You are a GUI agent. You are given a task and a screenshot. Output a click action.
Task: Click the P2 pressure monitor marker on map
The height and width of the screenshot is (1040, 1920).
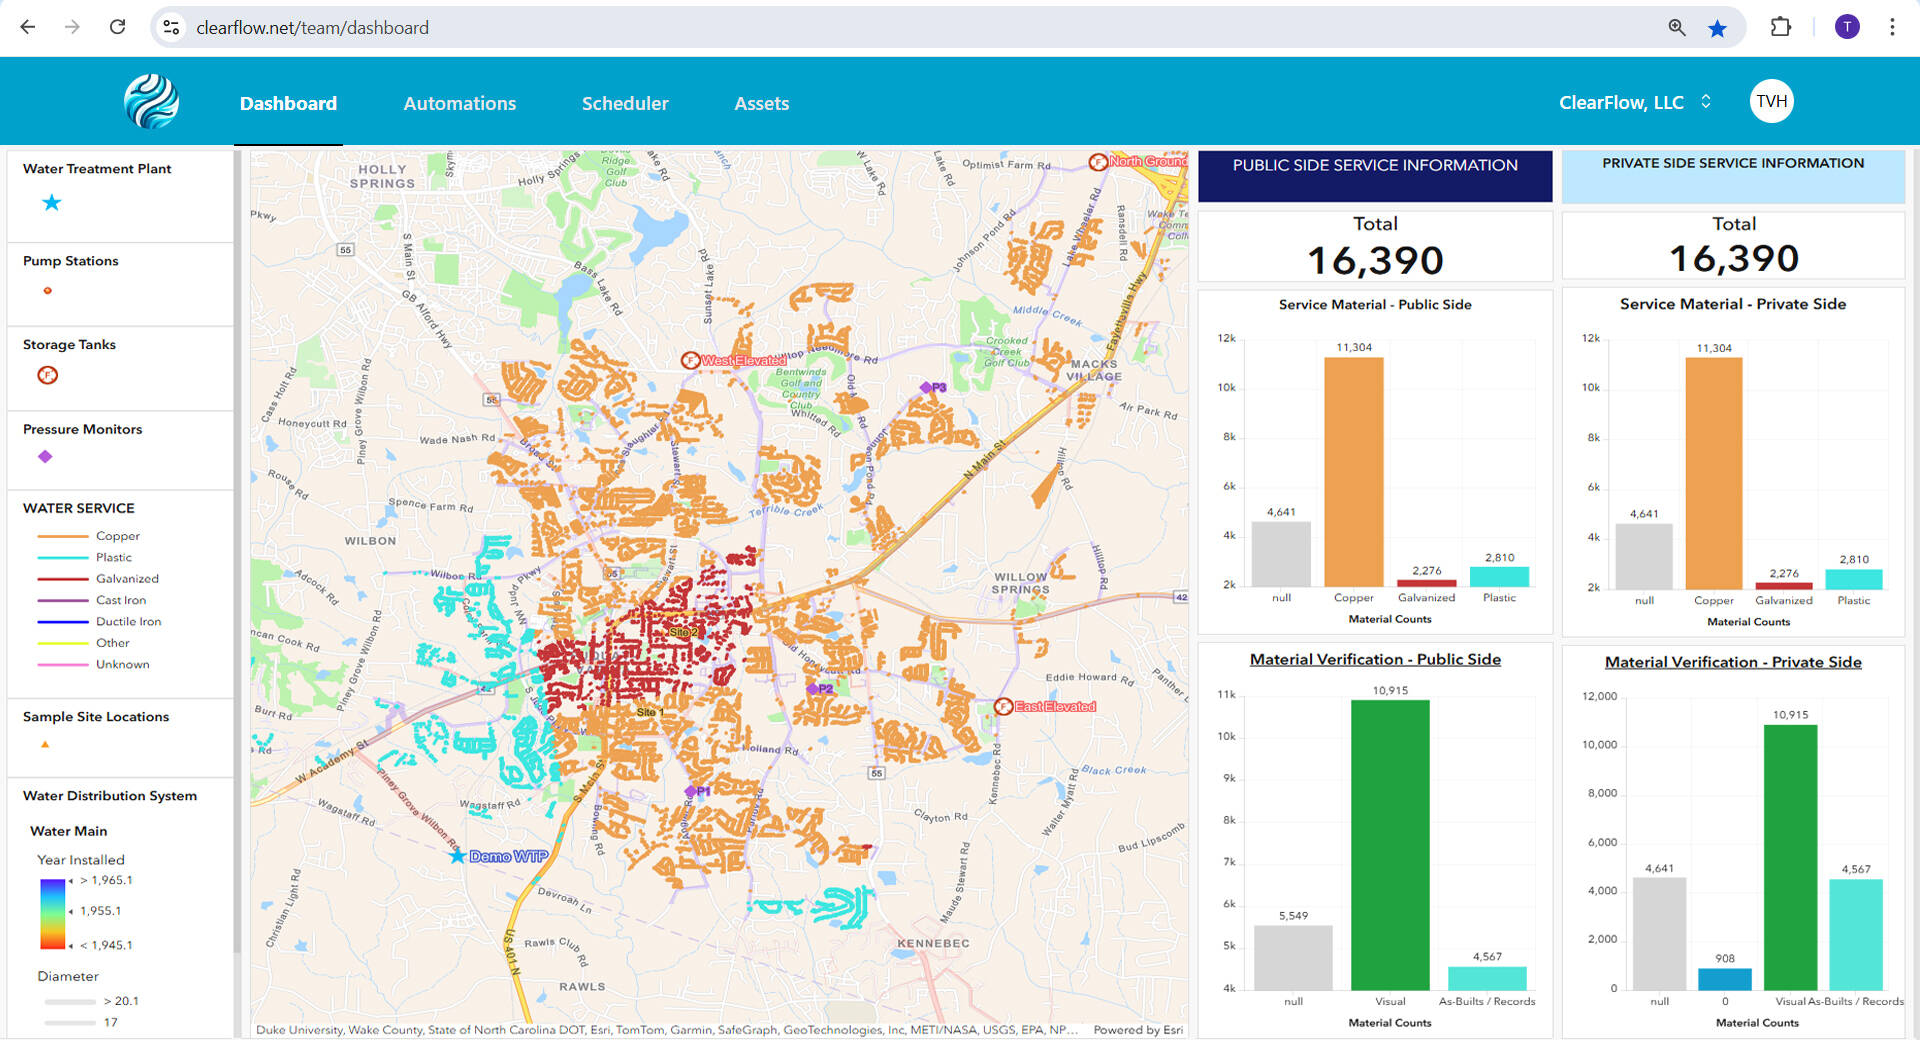[812, 689]
